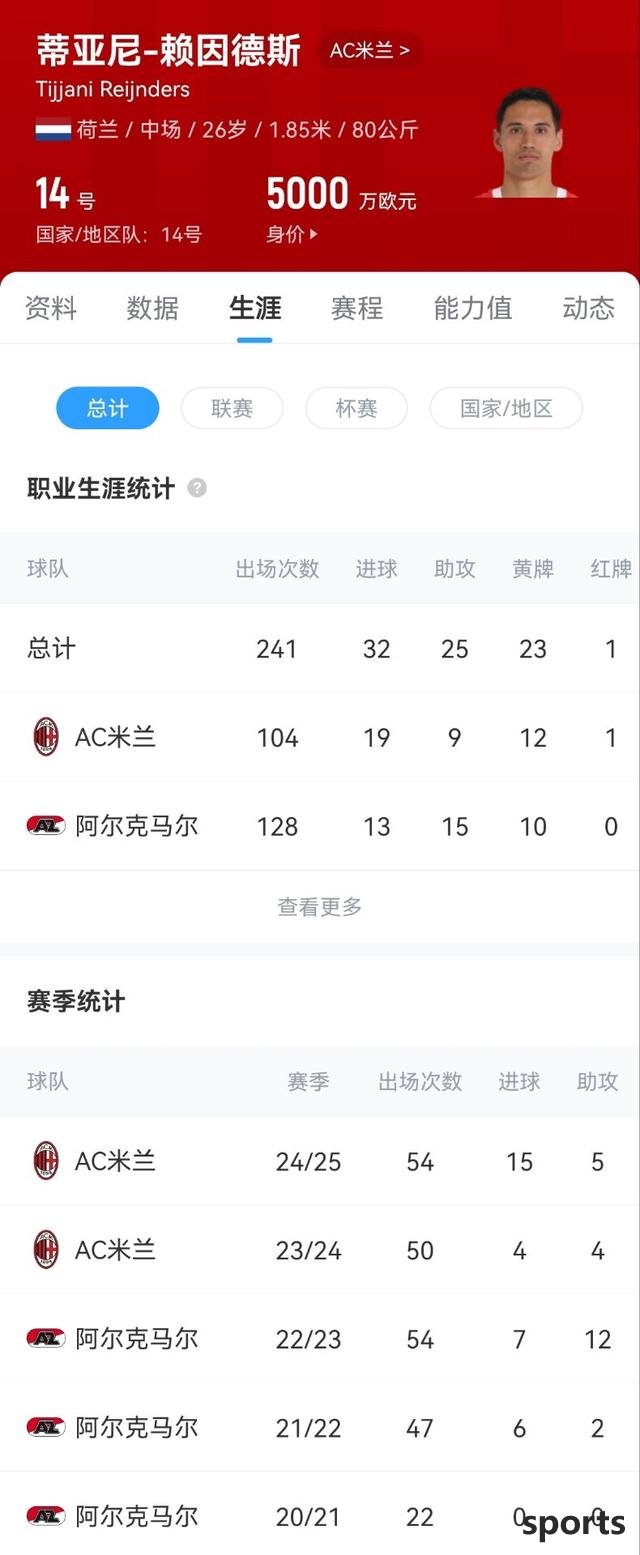The height and width of the screenshot is (1555, 640).
Task: Open the 资料 tab
Action: [x=50, y=308]
